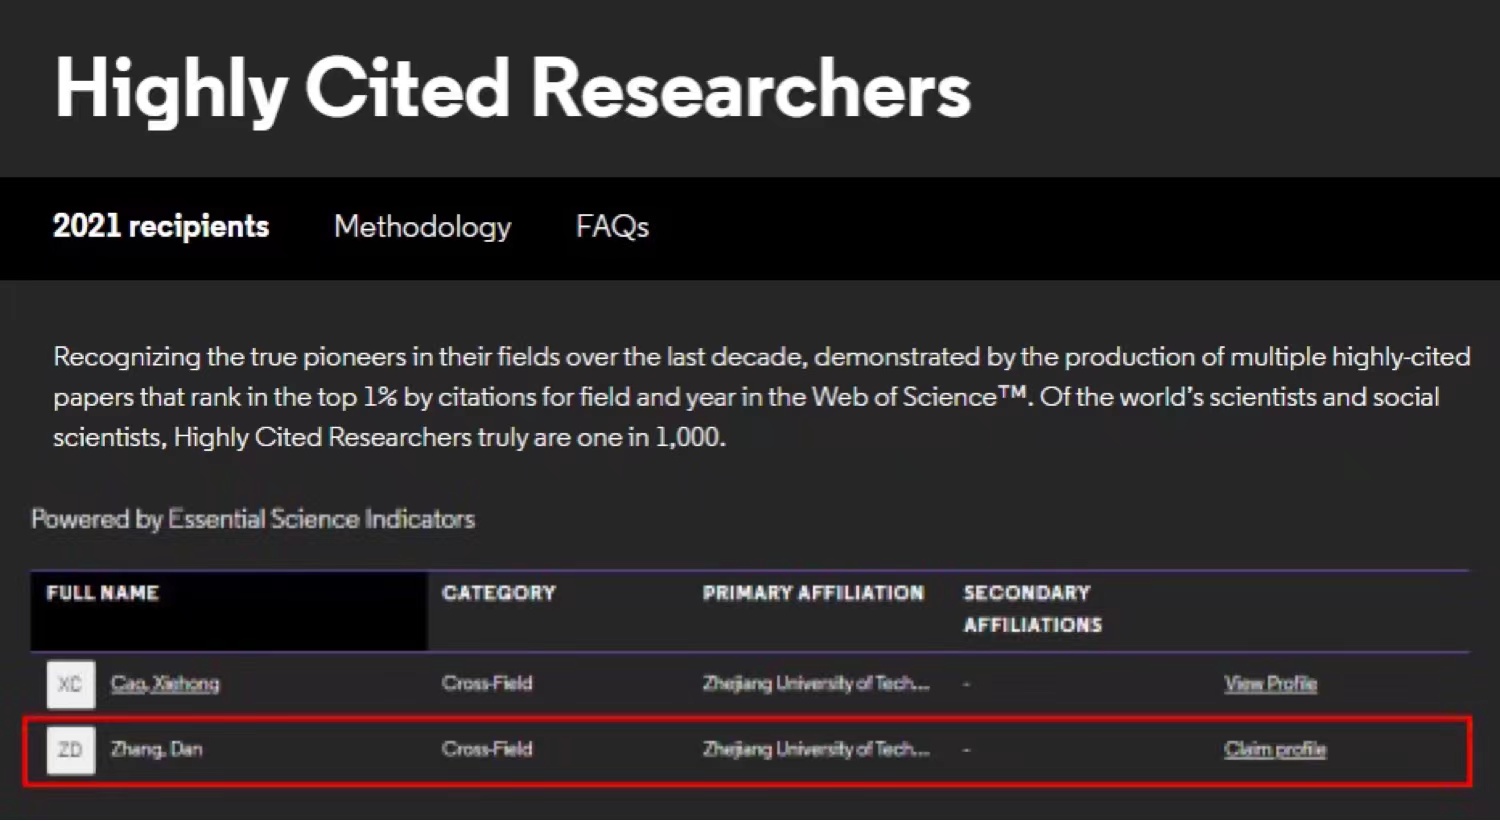The height and width of the screenshot is (821, 1500).
Task: Open Cao, Xiehong name link
Action: coord(165,684)
